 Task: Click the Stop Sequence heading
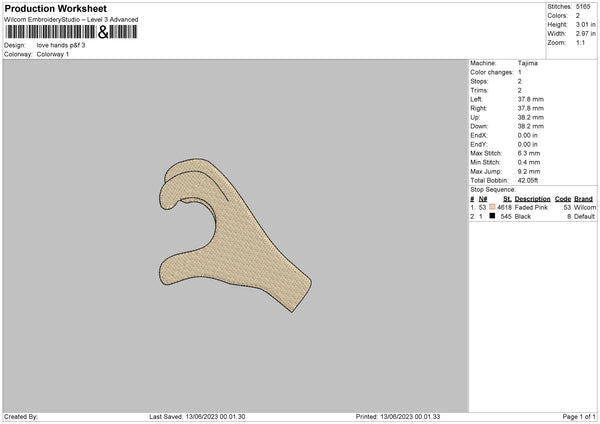click(x=493, y=190)
